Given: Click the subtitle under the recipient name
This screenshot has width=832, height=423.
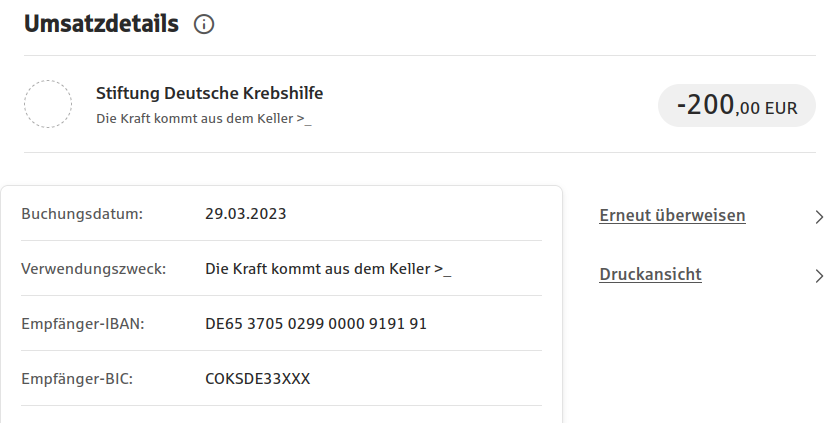Looking at the screenshot, I should point(204,119).
